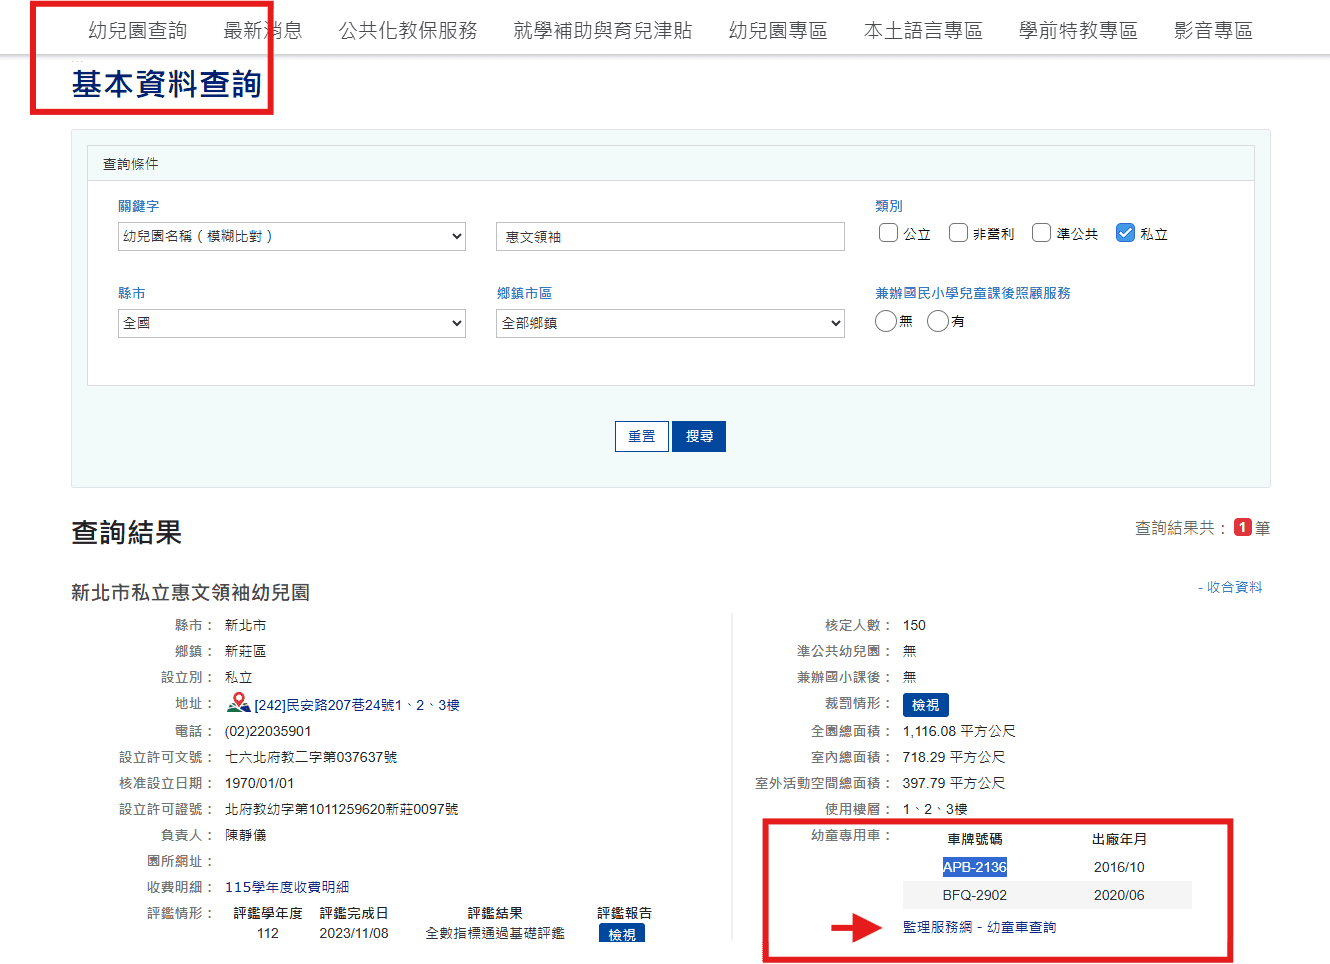Click the approved capacity value 150

(x=914, y=625)
